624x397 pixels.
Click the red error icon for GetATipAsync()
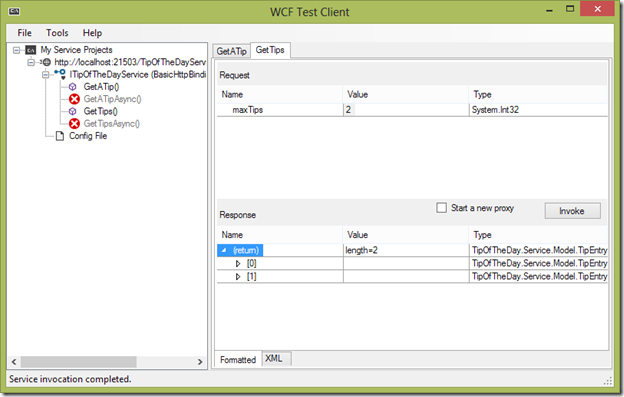coord(74,99)
